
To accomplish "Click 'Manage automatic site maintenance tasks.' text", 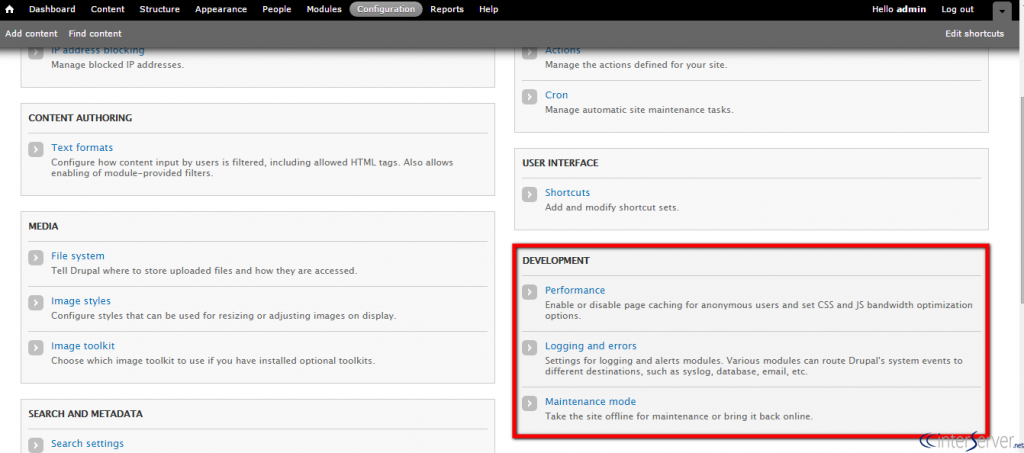I will [x=639, y=110].
